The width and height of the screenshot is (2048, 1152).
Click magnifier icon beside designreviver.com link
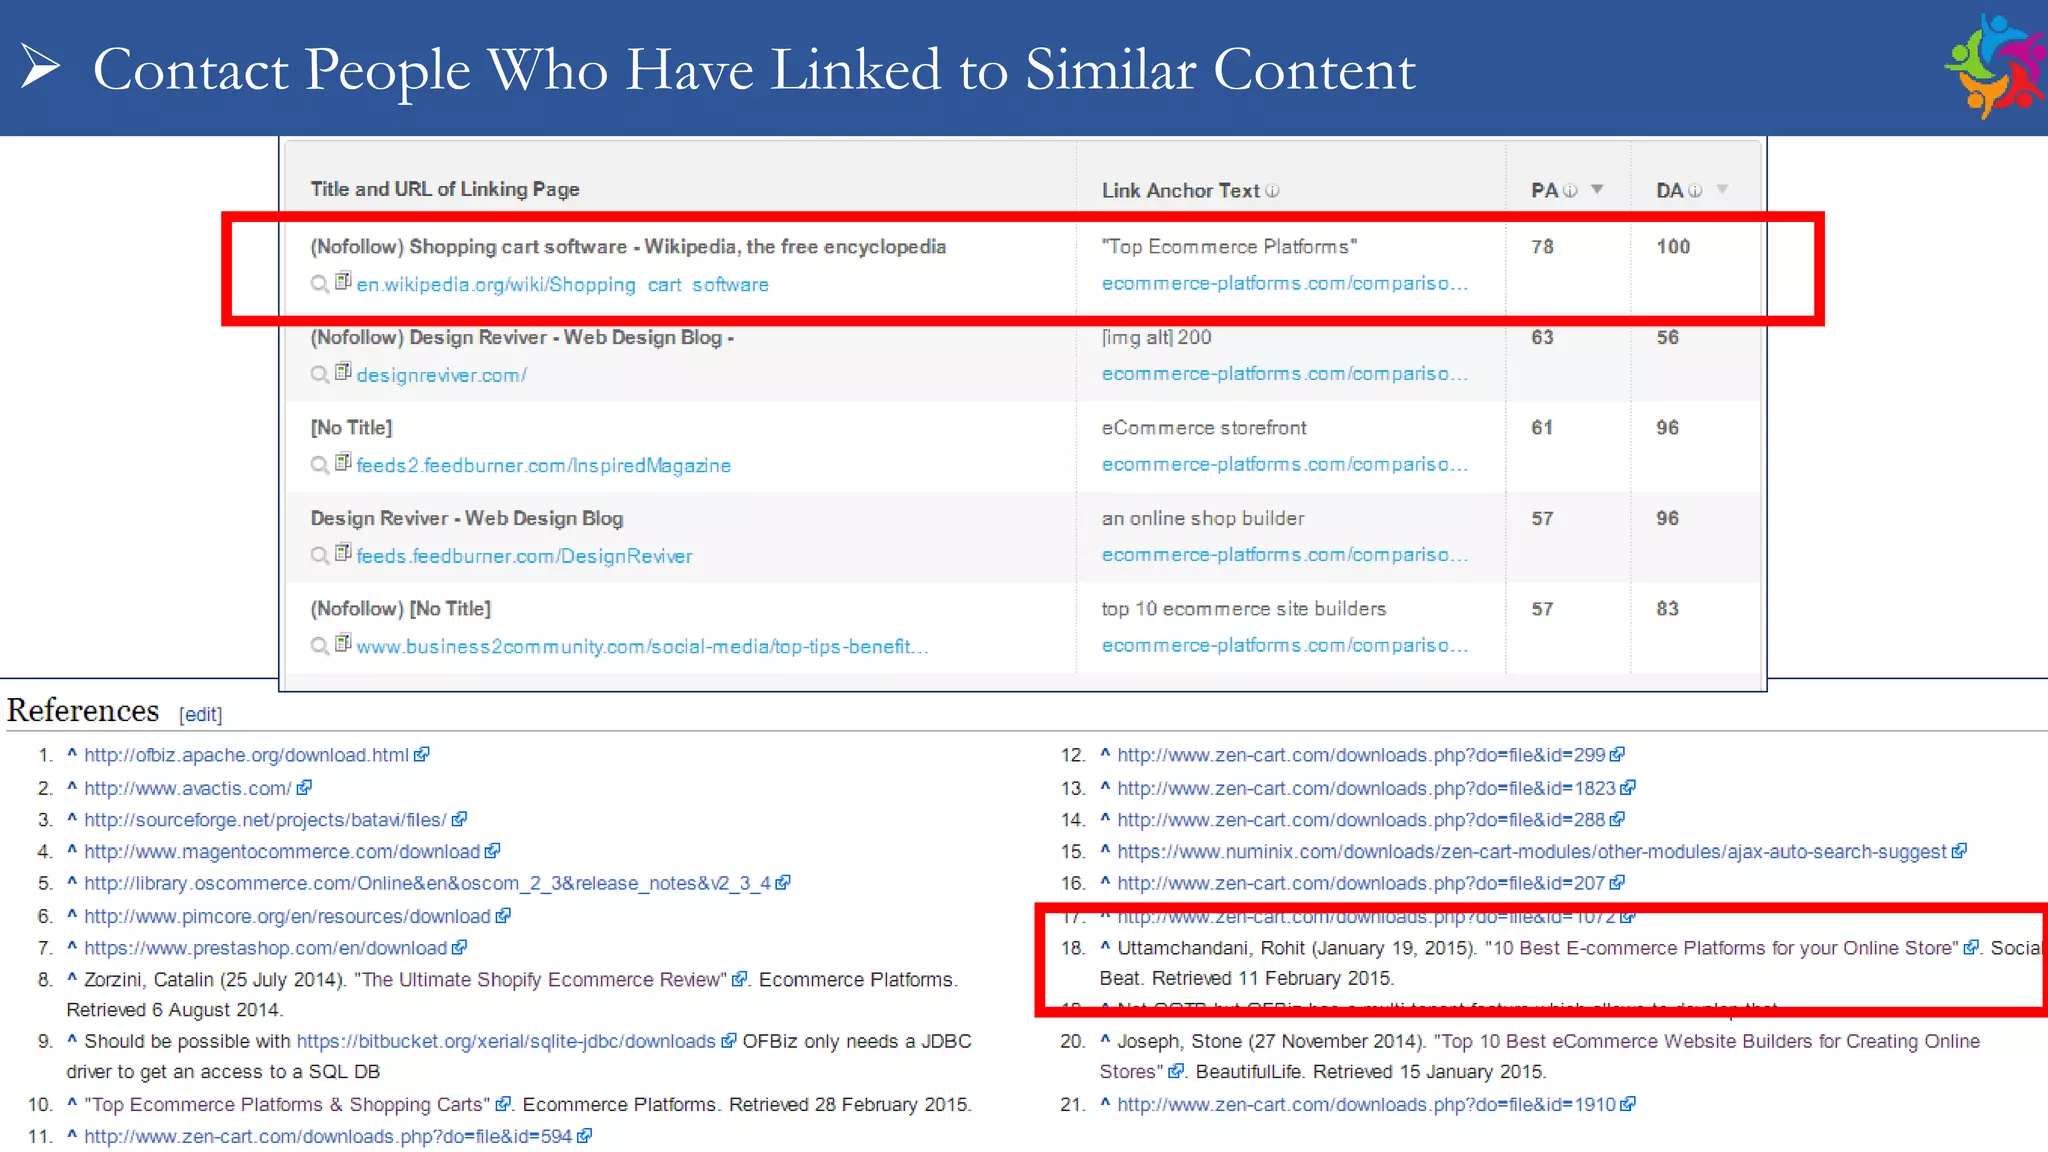click(320, 375)
